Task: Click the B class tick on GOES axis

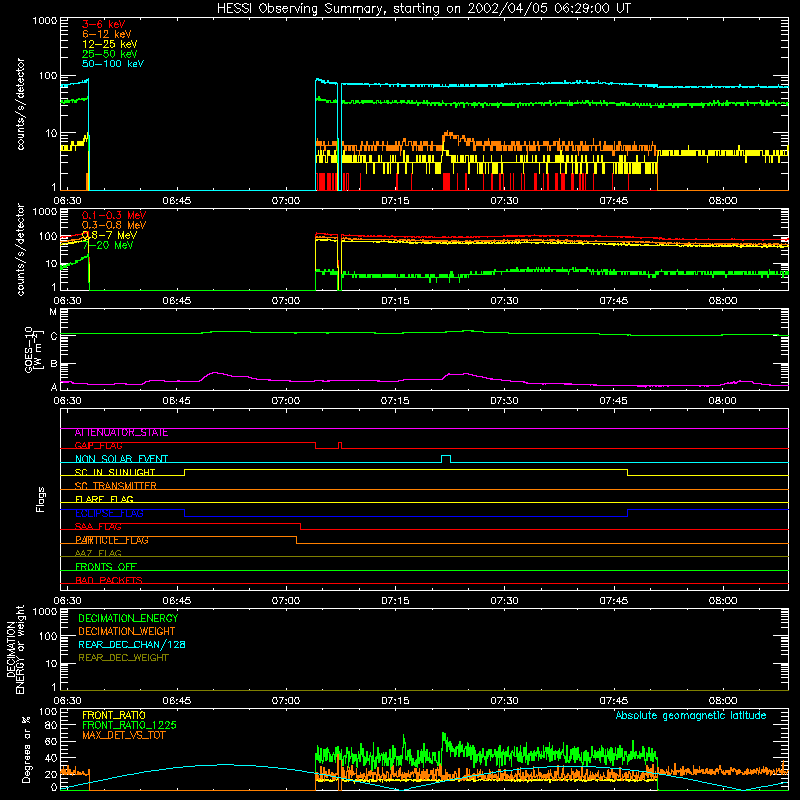Action: [x=54, y=364]
